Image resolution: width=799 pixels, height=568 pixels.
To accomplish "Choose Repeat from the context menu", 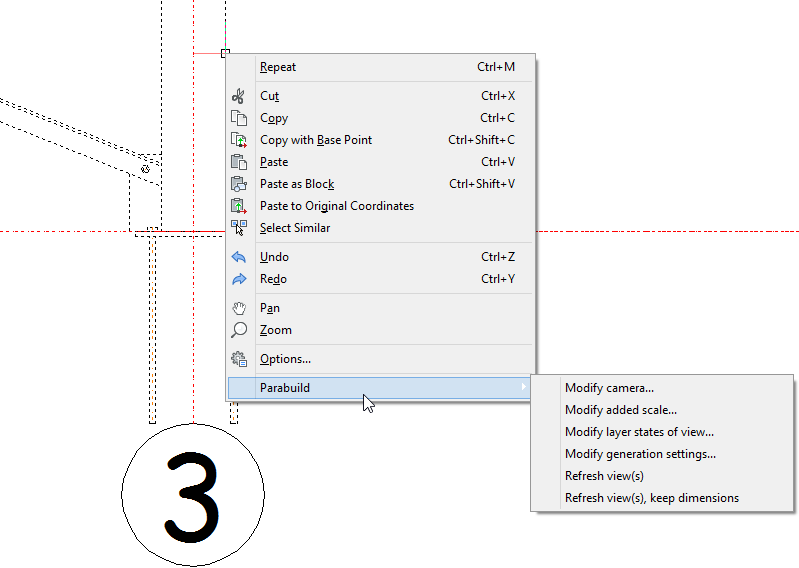I will (380, 67).
